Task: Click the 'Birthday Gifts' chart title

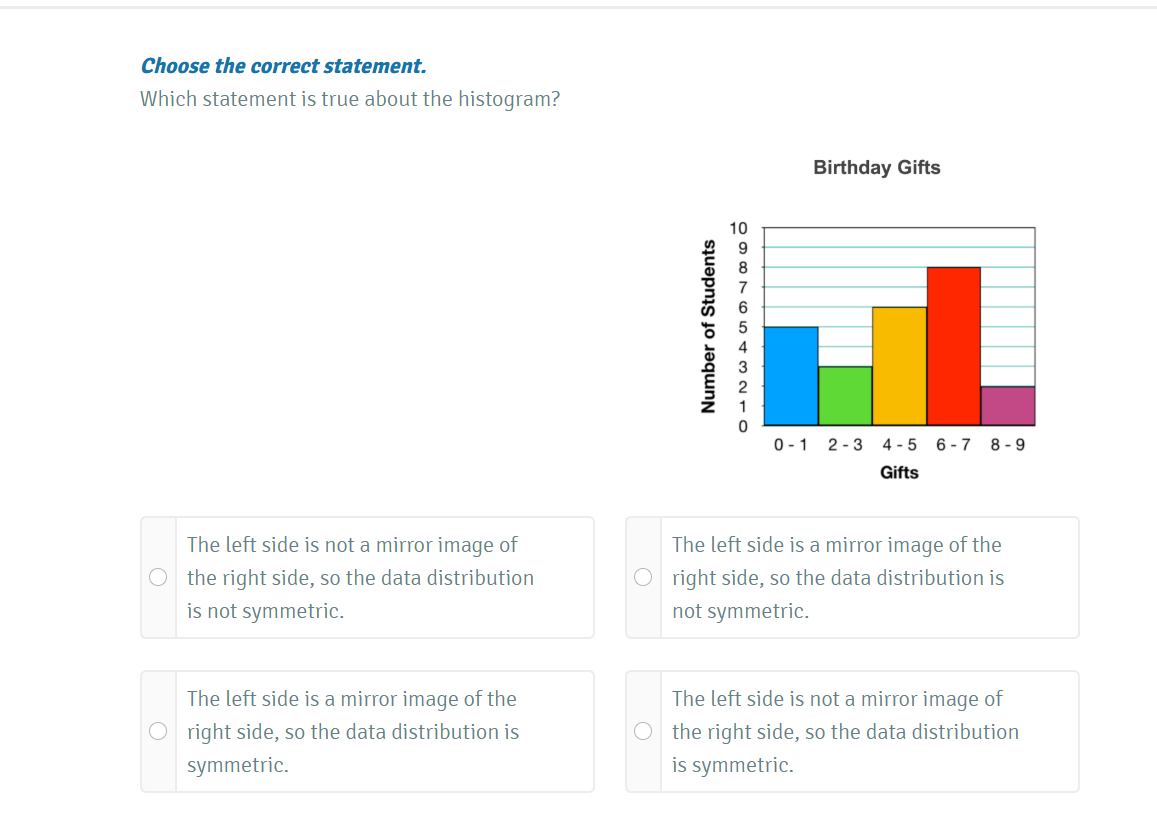Action: [x=877, y=167]
